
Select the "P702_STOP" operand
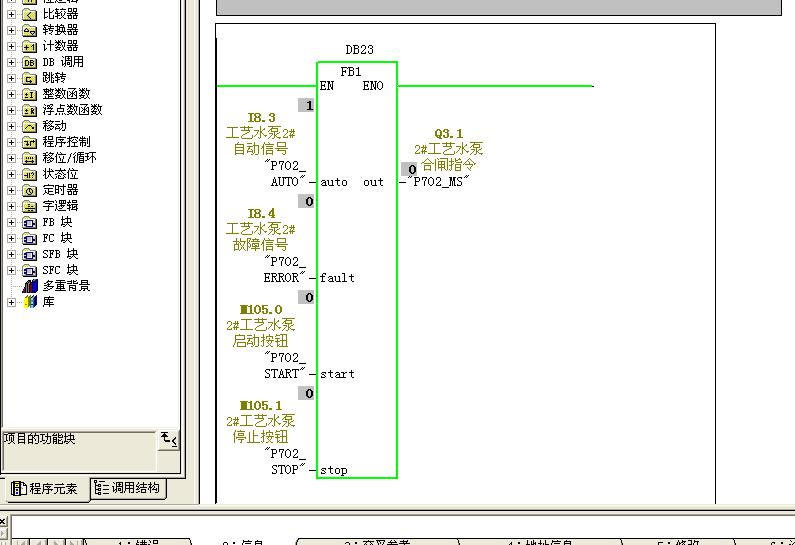pos(285,461)
